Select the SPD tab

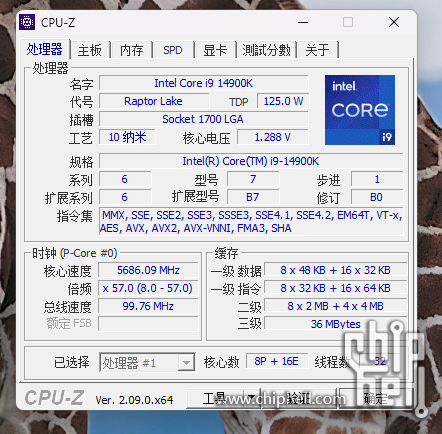click(173, 50)
